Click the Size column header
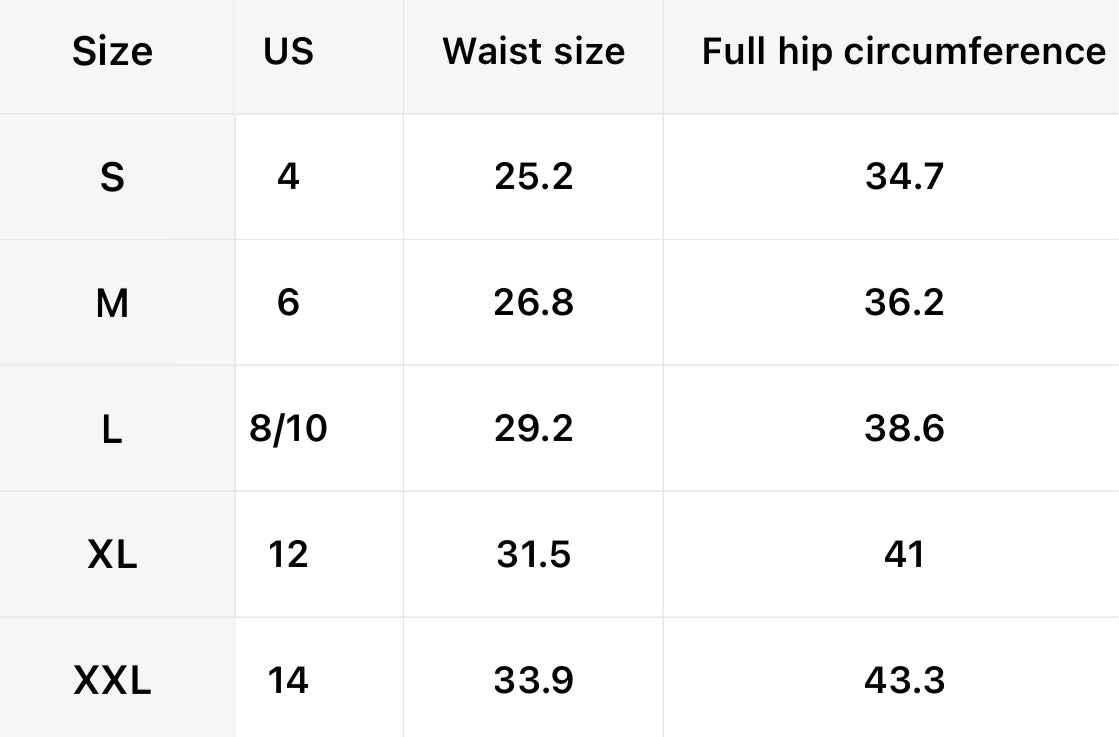 pos(112,51)
